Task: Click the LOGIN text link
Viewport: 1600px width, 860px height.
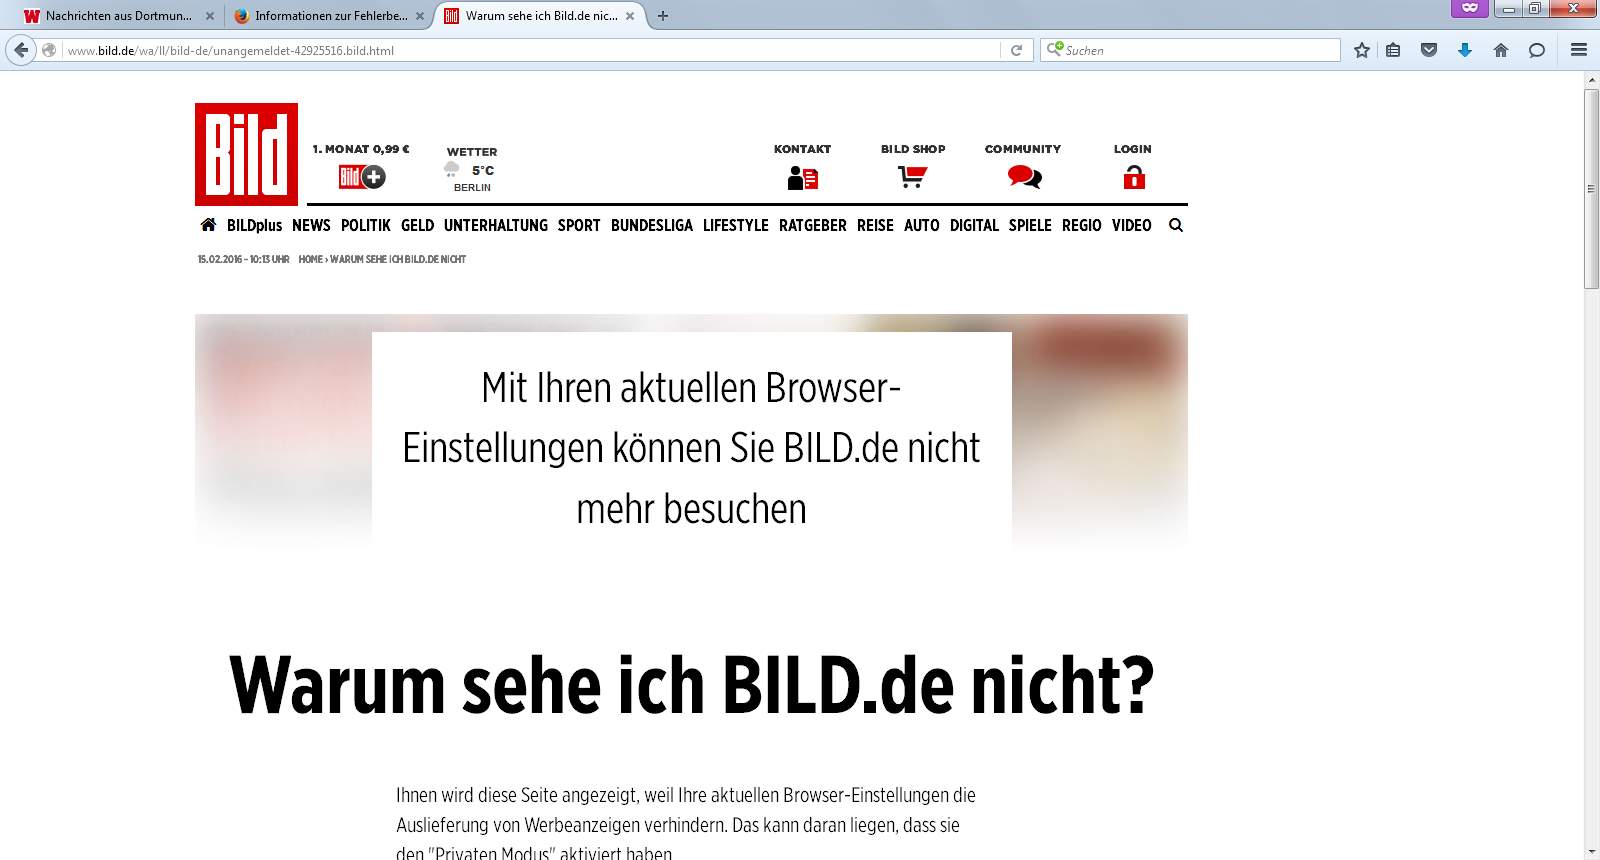Action: pyautogui.click(x=1133, y=149)
